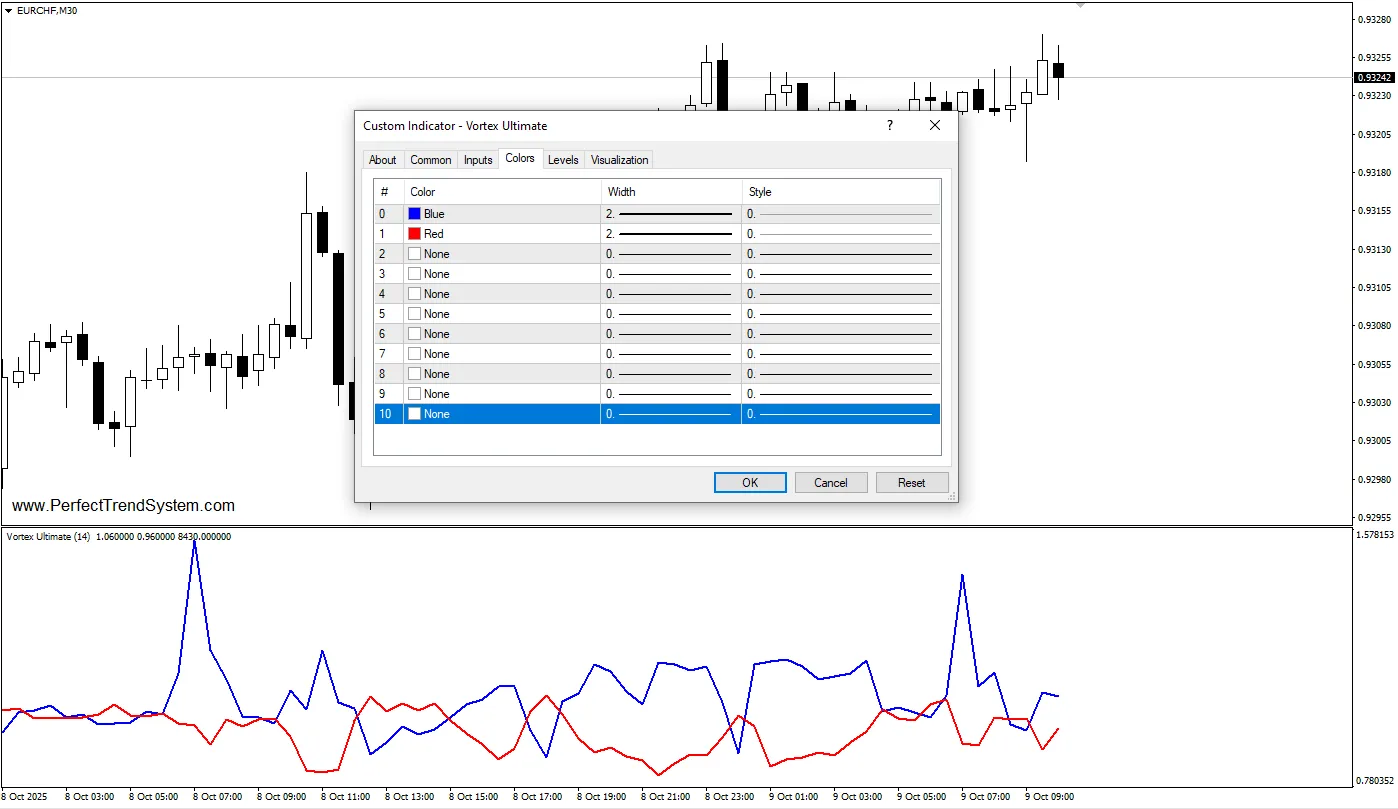Click the empty color swatch in row 2
1398x809 pixels.
[414, 254]
